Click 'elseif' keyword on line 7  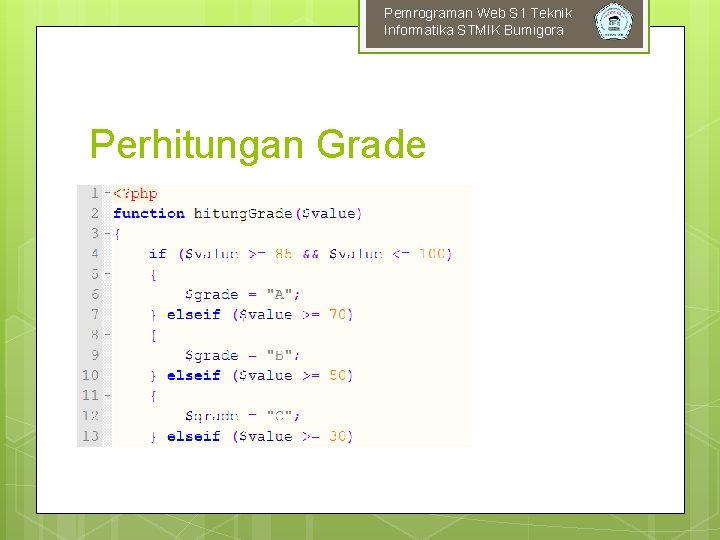click(193, 315)
